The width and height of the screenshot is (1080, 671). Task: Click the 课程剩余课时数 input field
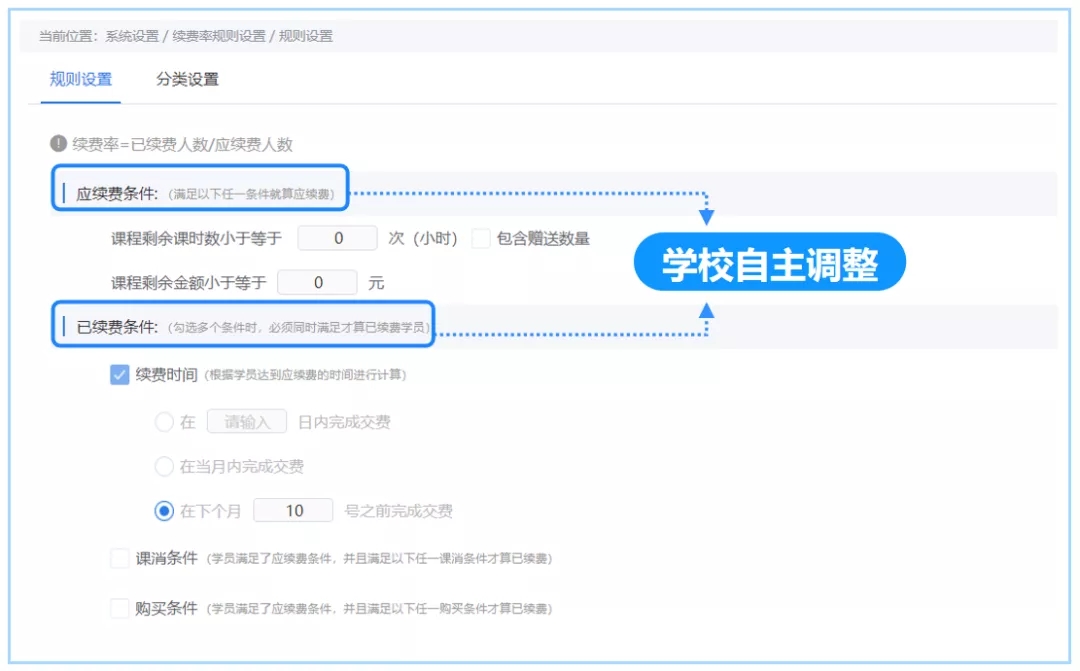(x=338, y=238)
